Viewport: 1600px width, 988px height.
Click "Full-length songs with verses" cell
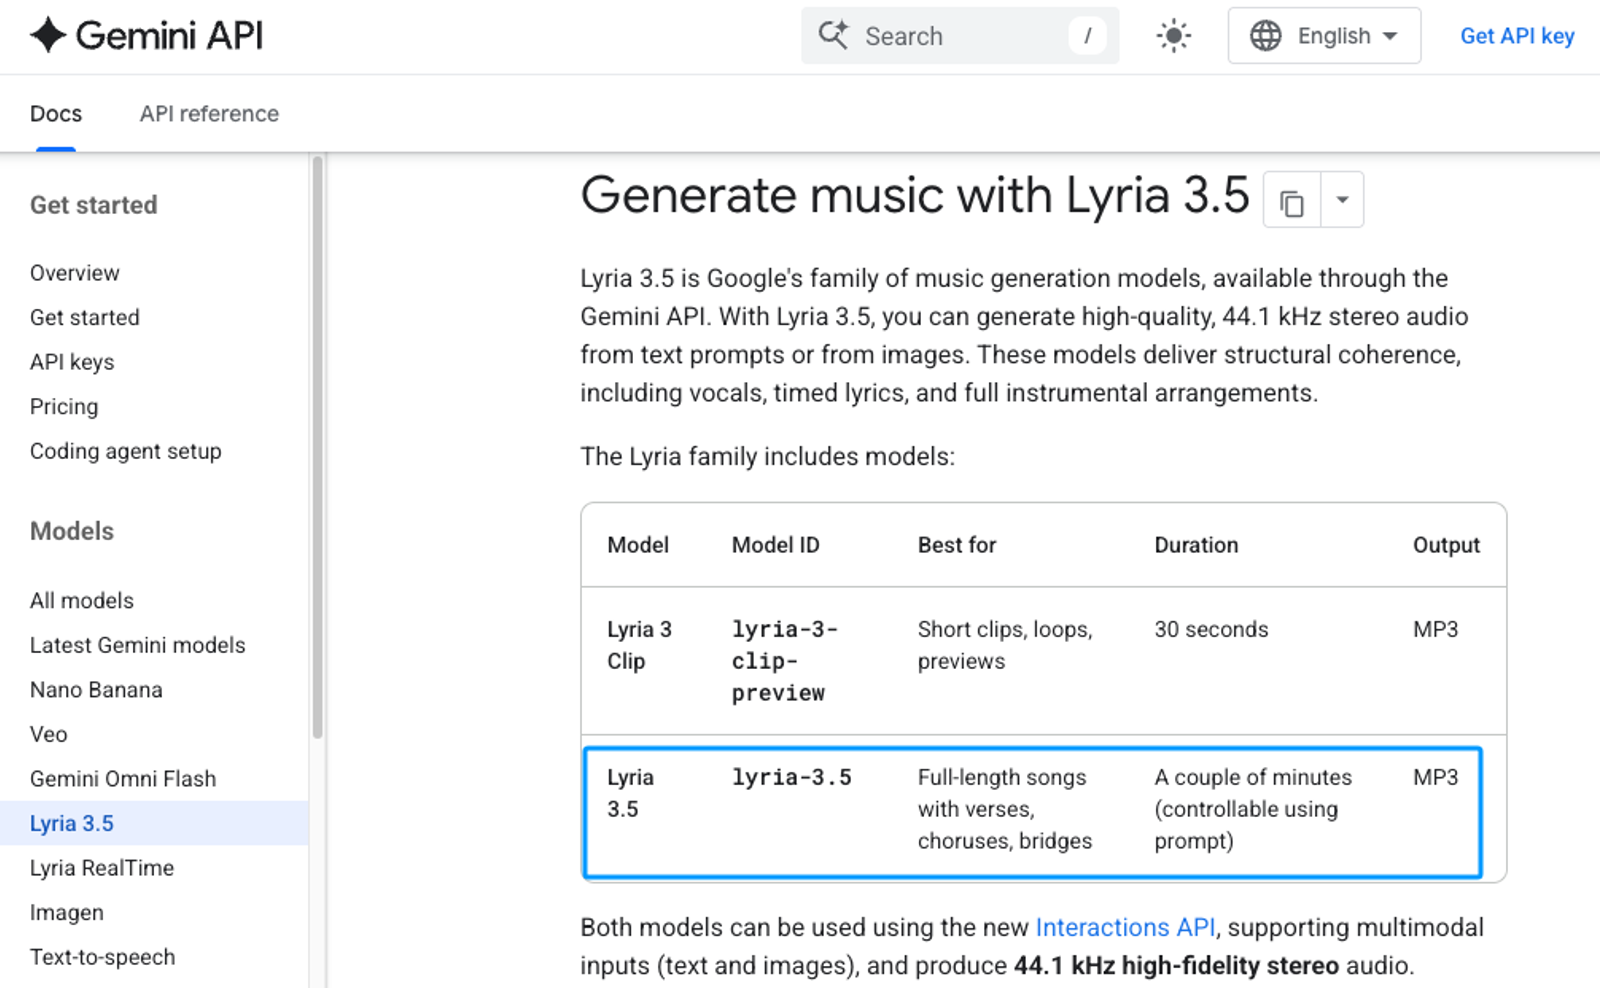(1005, 809)
